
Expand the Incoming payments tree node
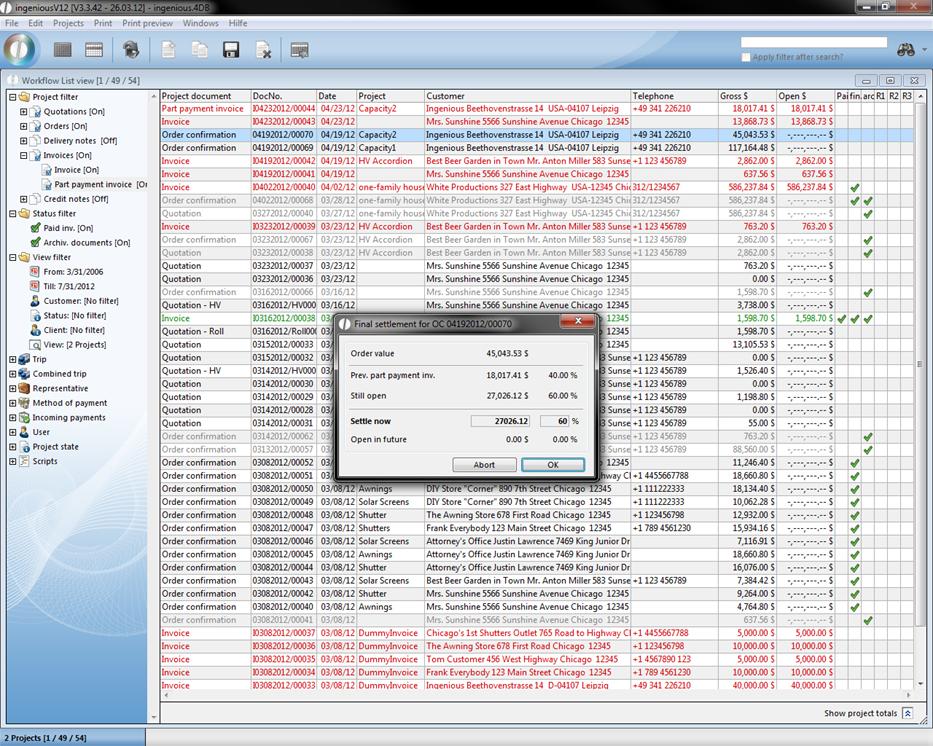(x=13, y=418)
